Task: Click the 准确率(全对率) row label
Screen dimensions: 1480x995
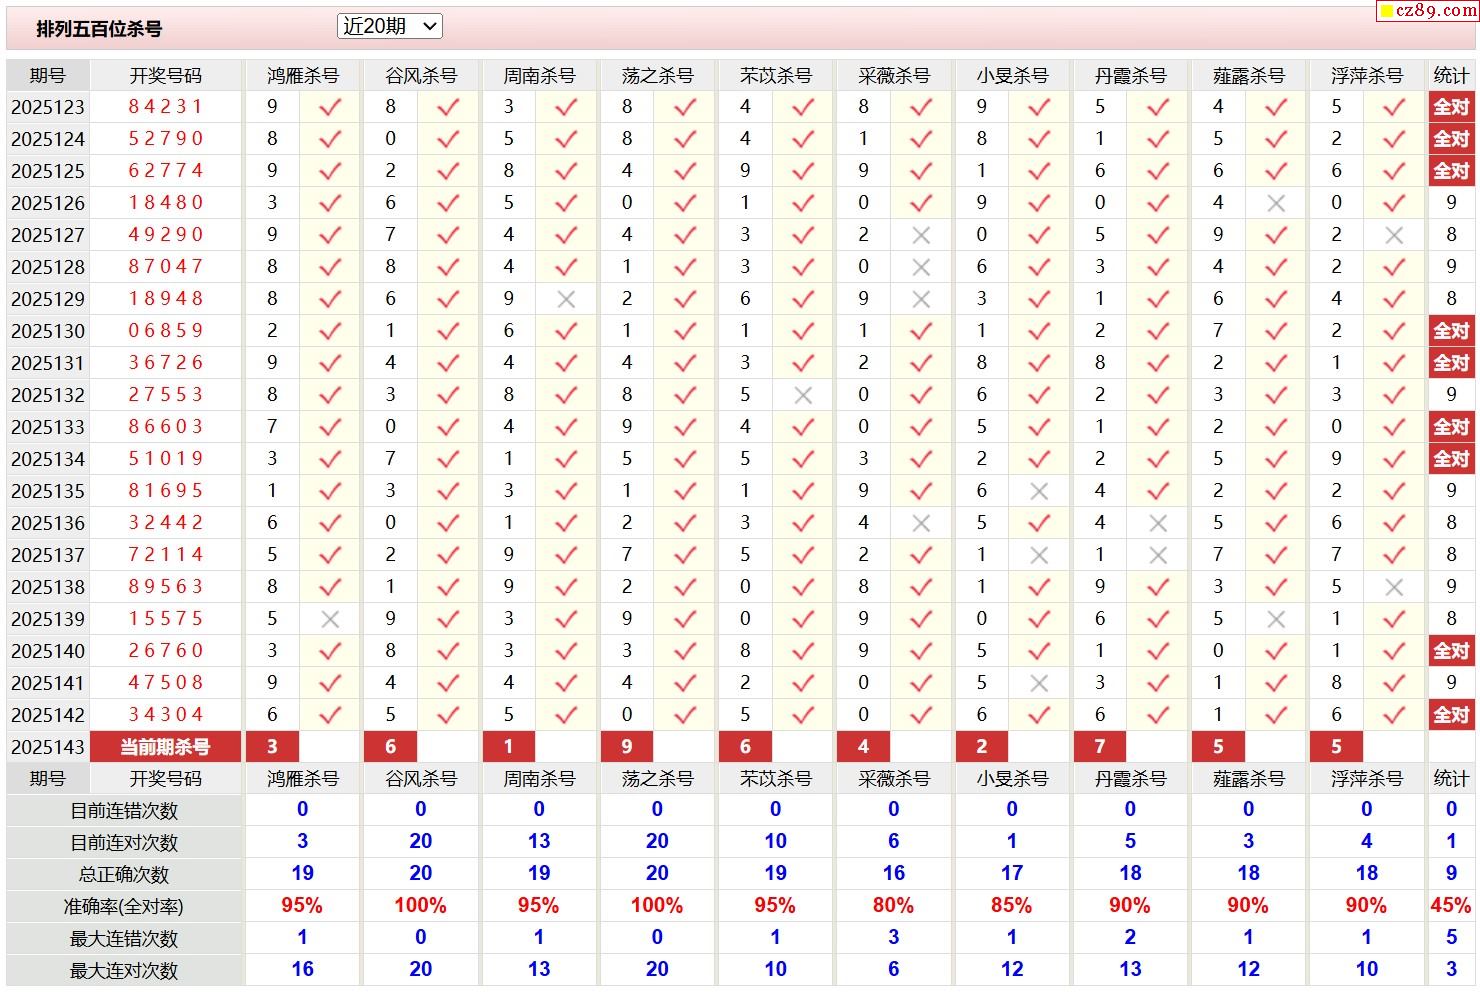Action: point(124,907)
